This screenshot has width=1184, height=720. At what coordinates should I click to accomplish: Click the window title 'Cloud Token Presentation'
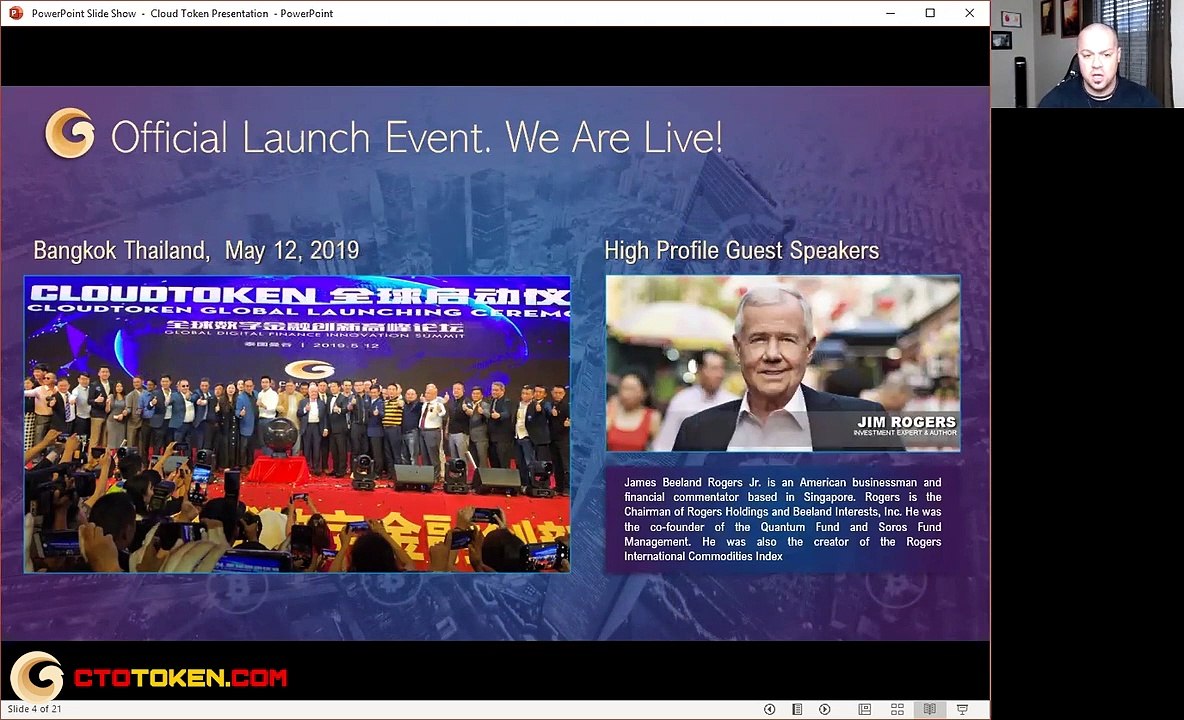(x=209, y=14)
